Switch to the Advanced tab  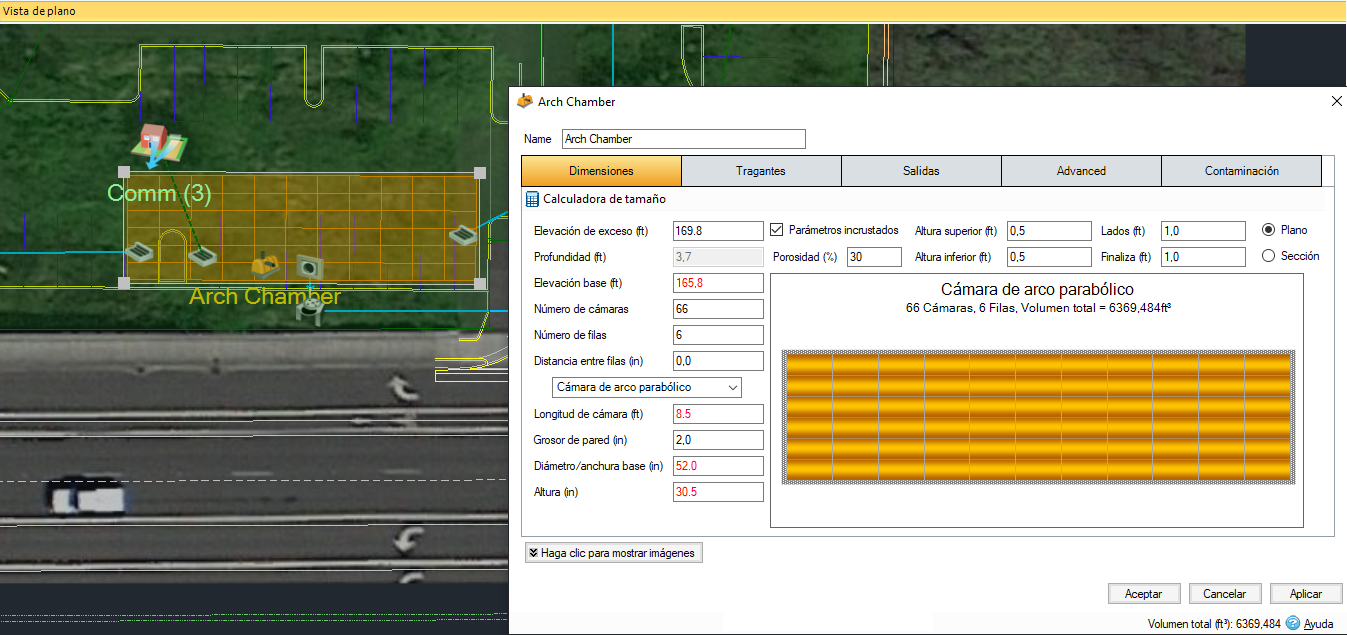coord(1081,171)
